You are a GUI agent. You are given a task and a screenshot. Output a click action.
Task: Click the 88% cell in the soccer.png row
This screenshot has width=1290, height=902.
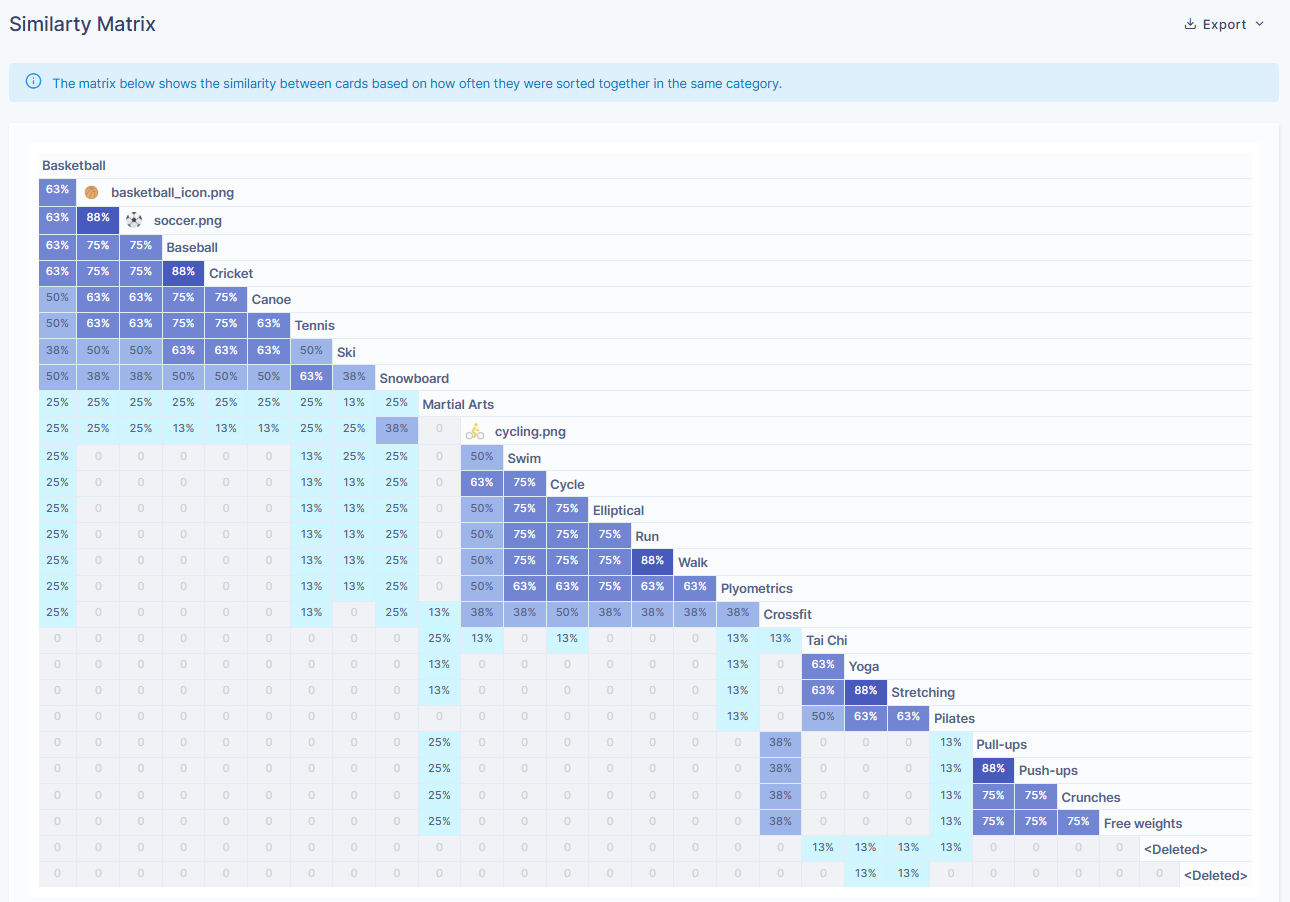tap(99, 218)
